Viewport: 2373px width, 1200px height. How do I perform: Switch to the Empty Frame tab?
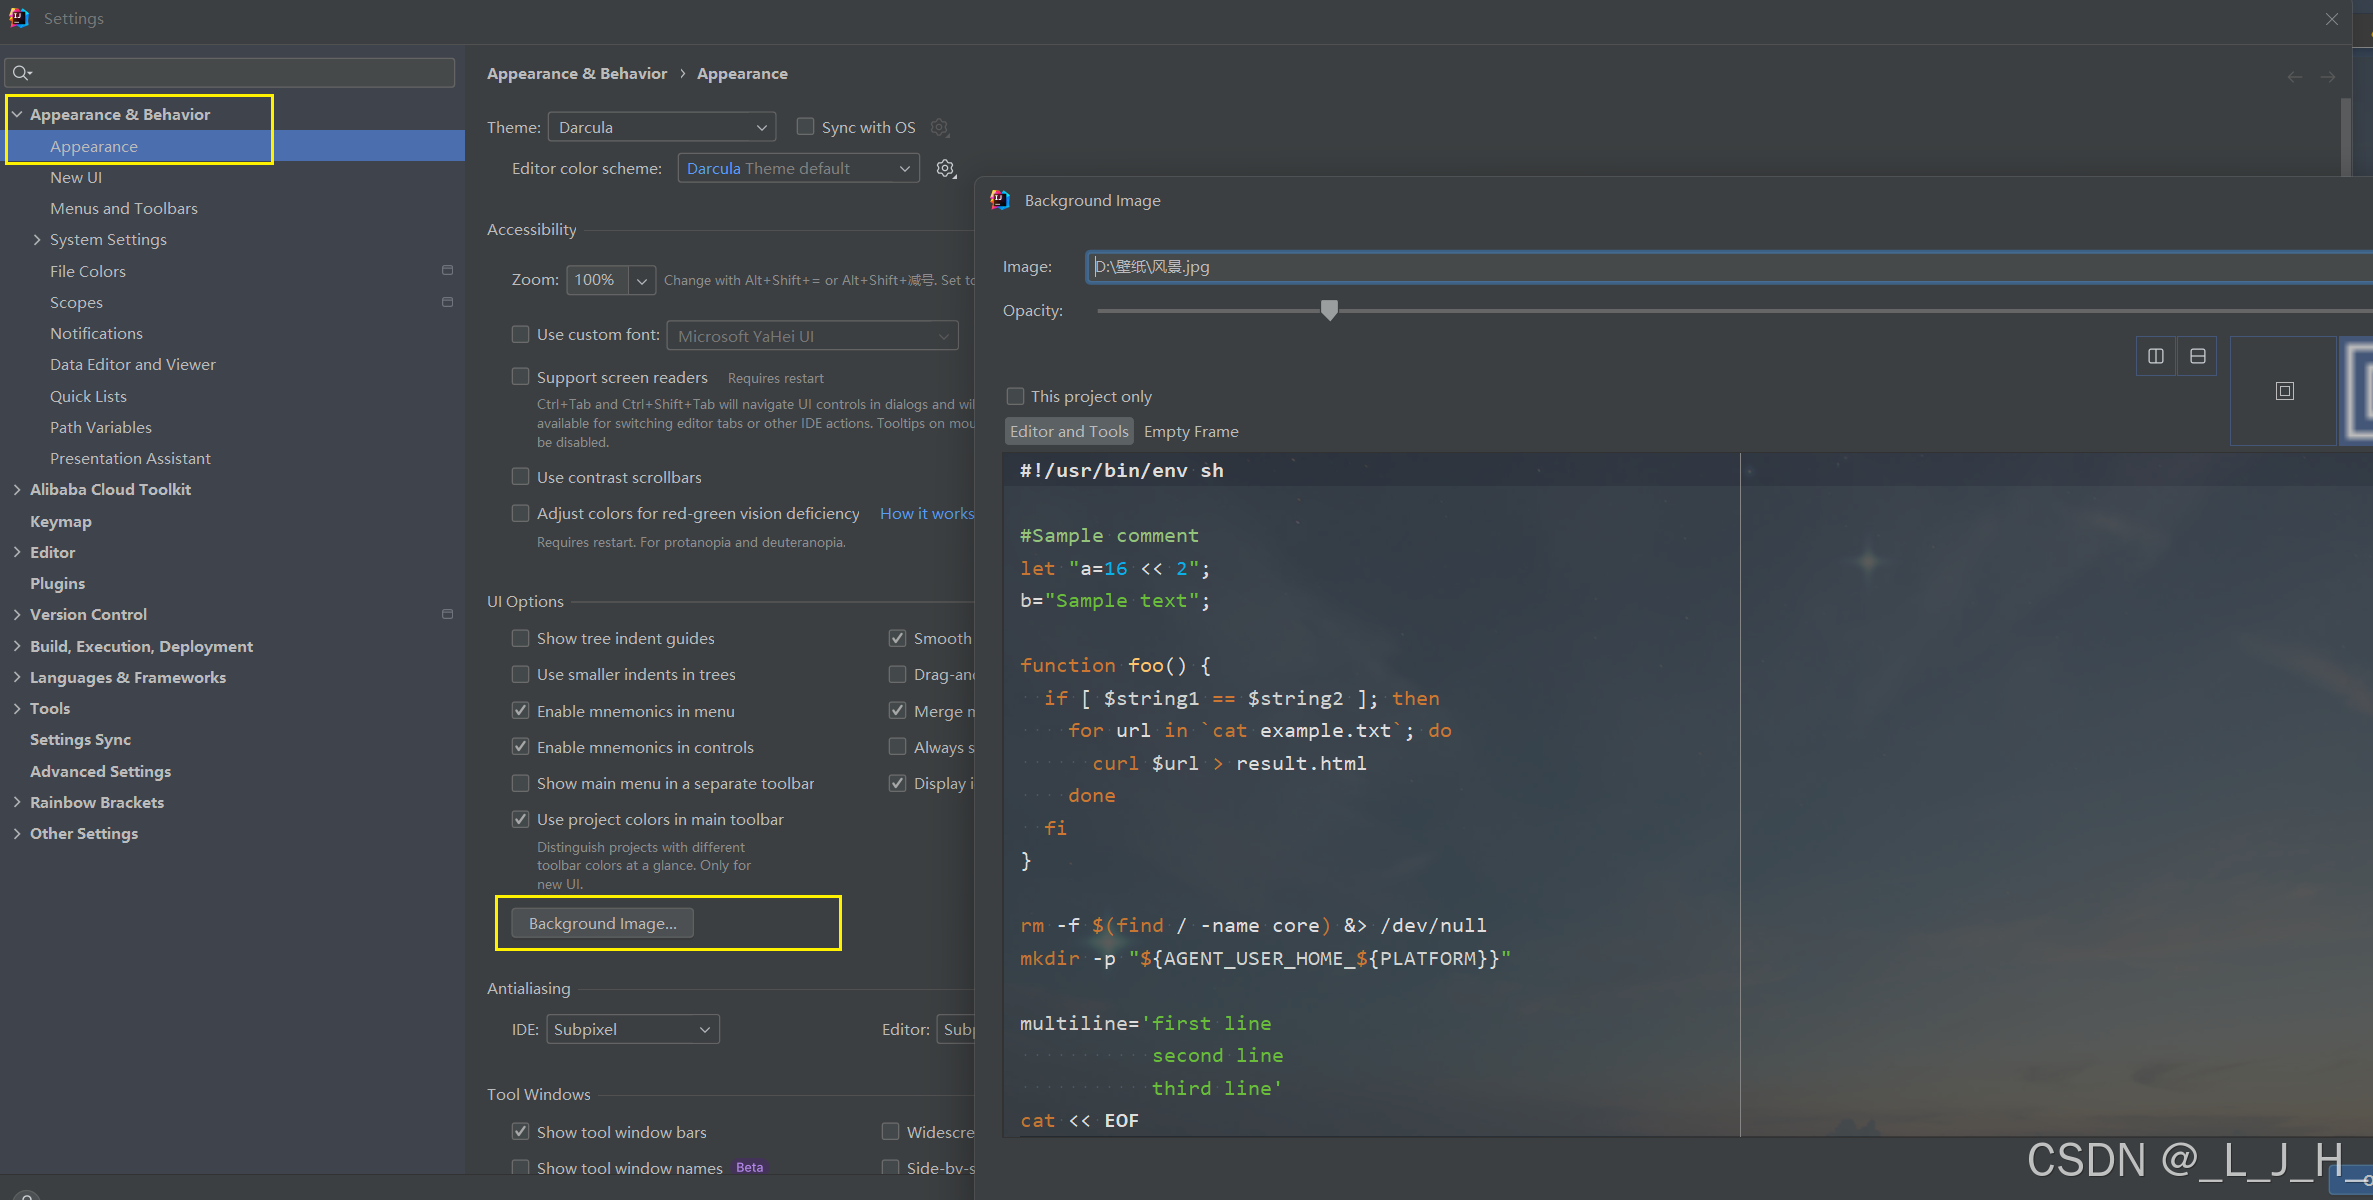tap(1190, 431)
